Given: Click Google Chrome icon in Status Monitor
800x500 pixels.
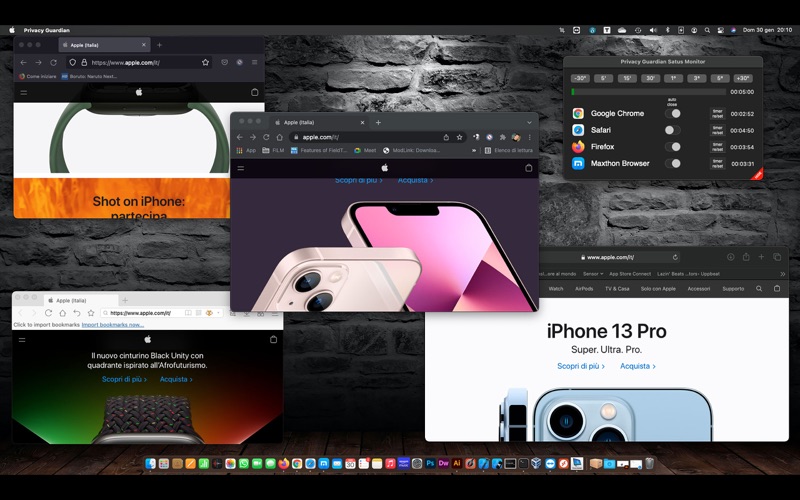Looking at the screenshot, I should (578, 113).
